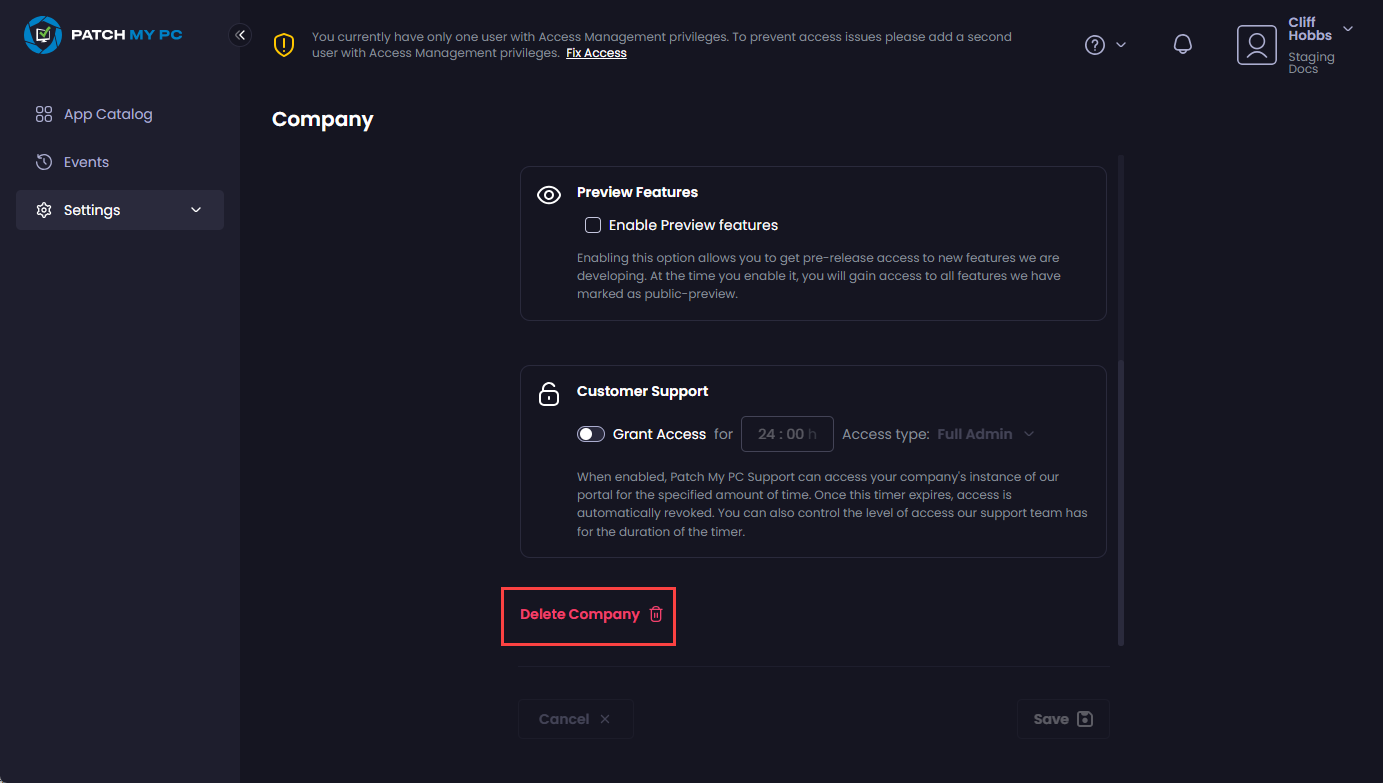Toggle the Grant Access switch
The width and height of the screenshot is (1383, 783).
[591, 434]
